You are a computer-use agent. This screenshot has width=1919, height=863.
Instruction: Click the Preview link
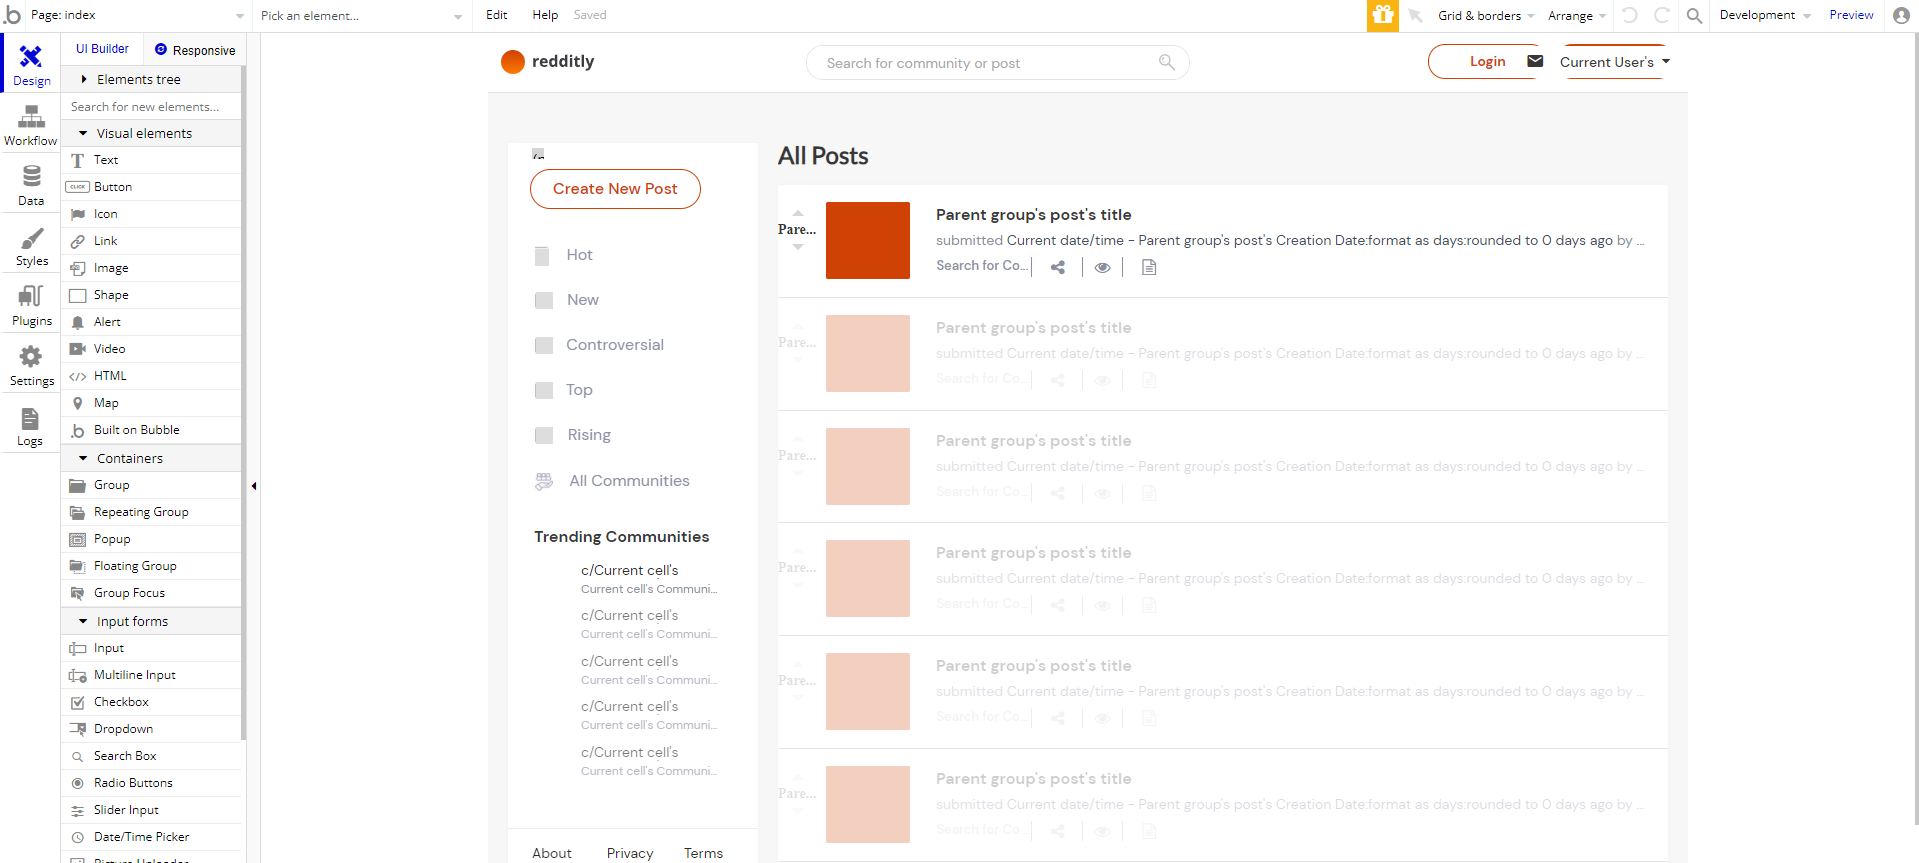pyautogui.click(x=1851, y=15)
